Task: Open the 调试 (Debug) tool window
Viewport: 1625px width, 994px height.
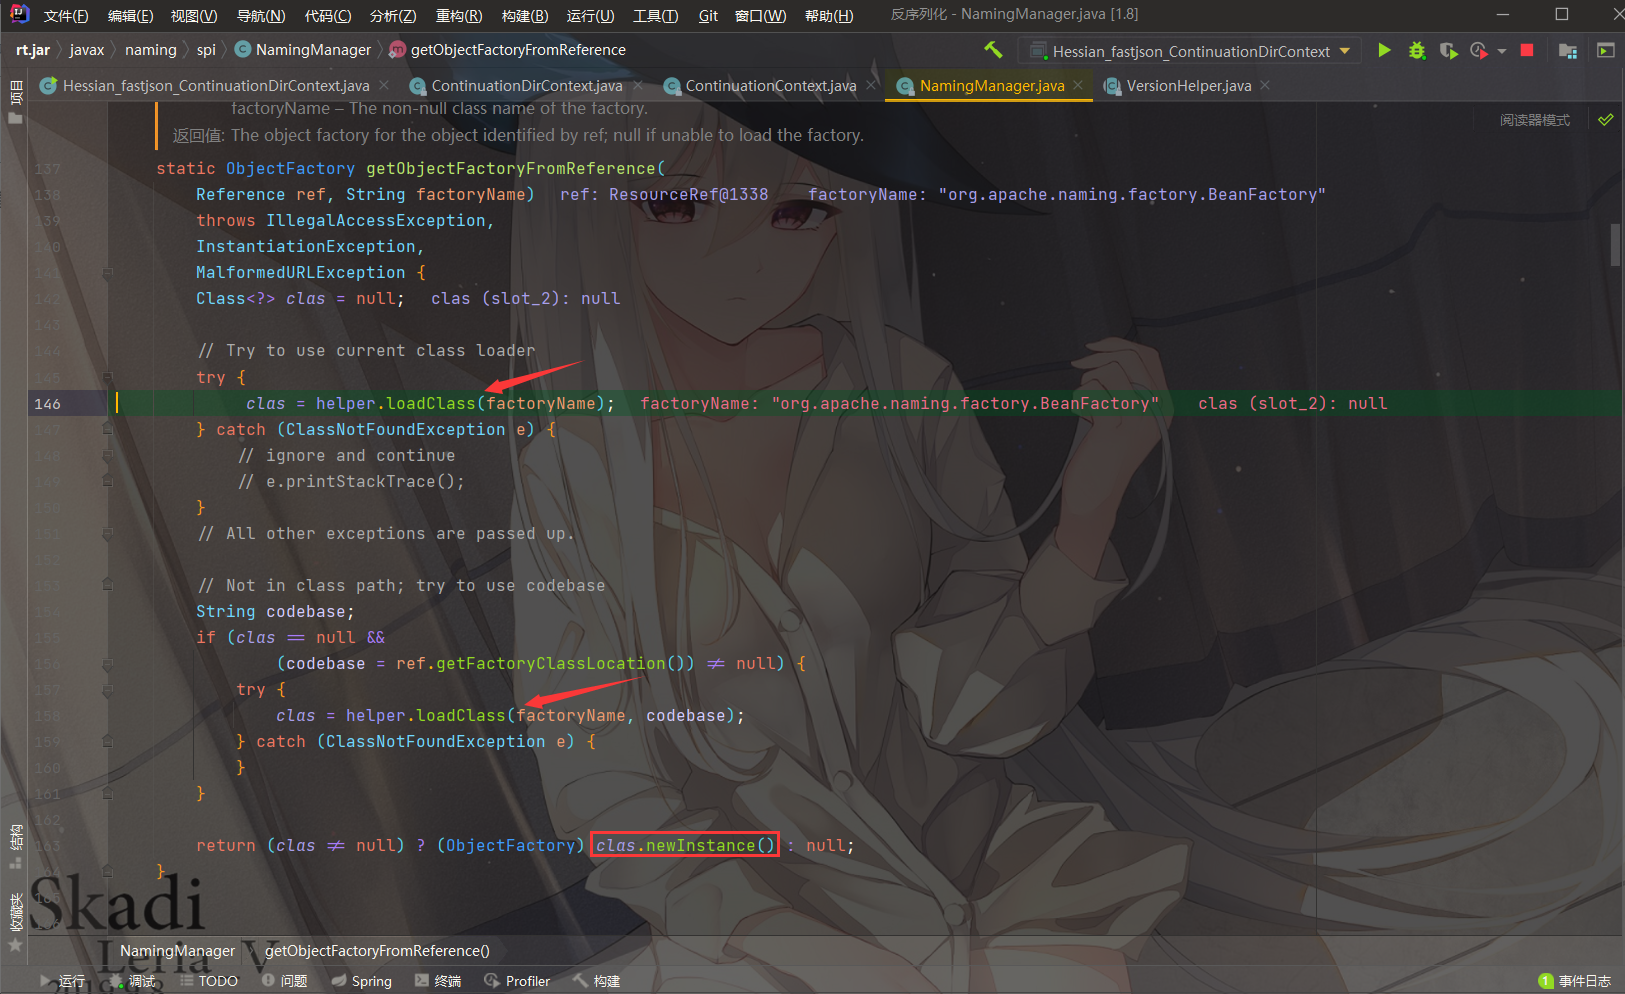Action: pyautogui.click(x=133, y=981)
